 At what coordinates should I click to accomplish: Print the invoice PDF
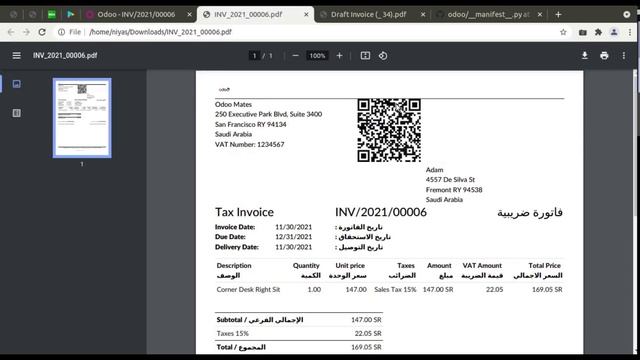point(604,56)
